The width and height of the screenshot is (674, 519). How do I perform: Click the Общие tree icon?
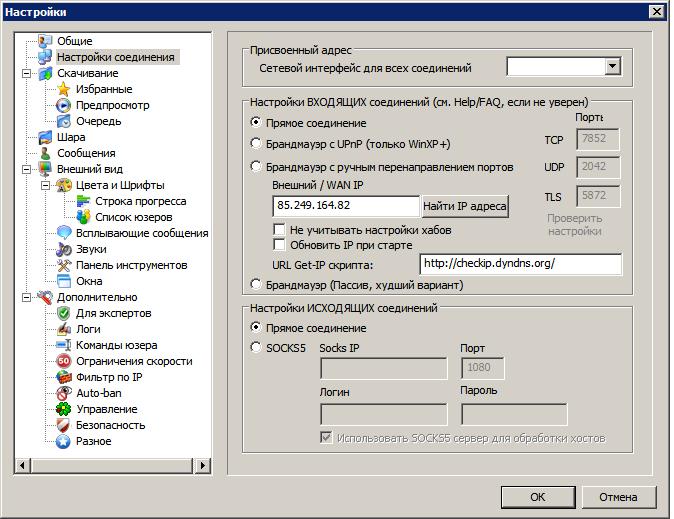(45, 41)
